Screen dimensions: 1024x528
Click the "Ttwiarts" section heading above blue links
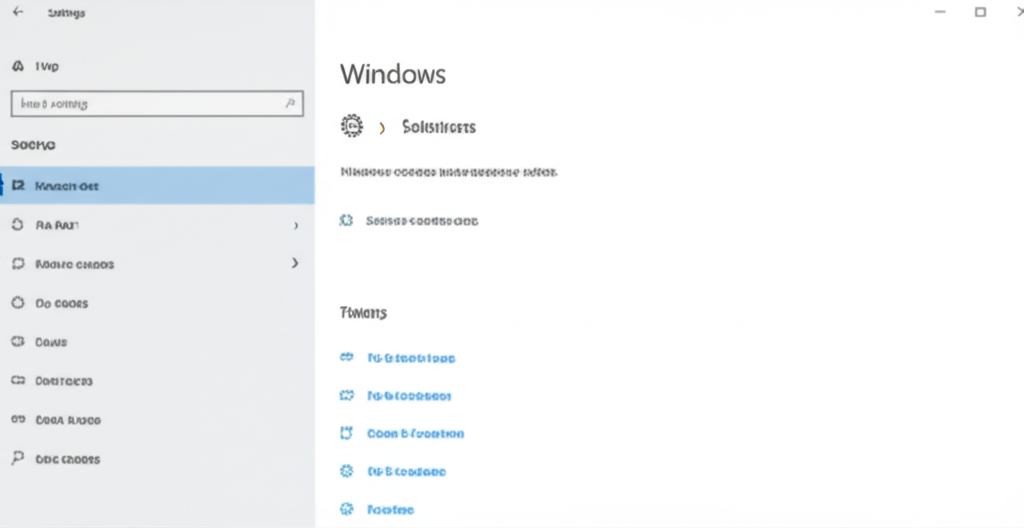[363, 312]
